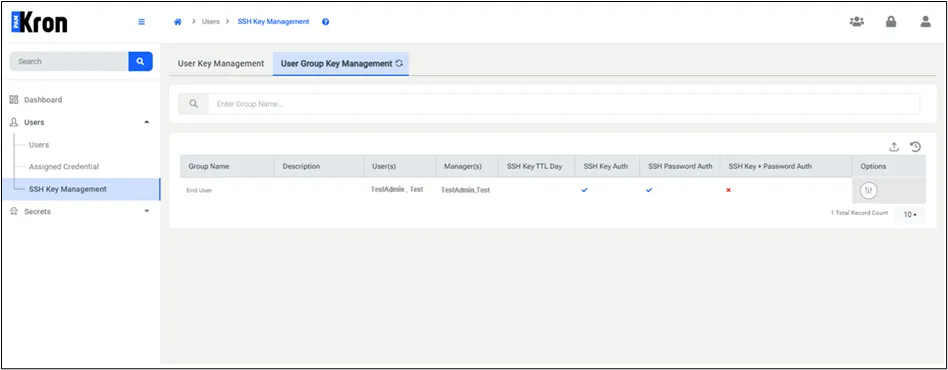Click the Kron PAM logo

39,22
